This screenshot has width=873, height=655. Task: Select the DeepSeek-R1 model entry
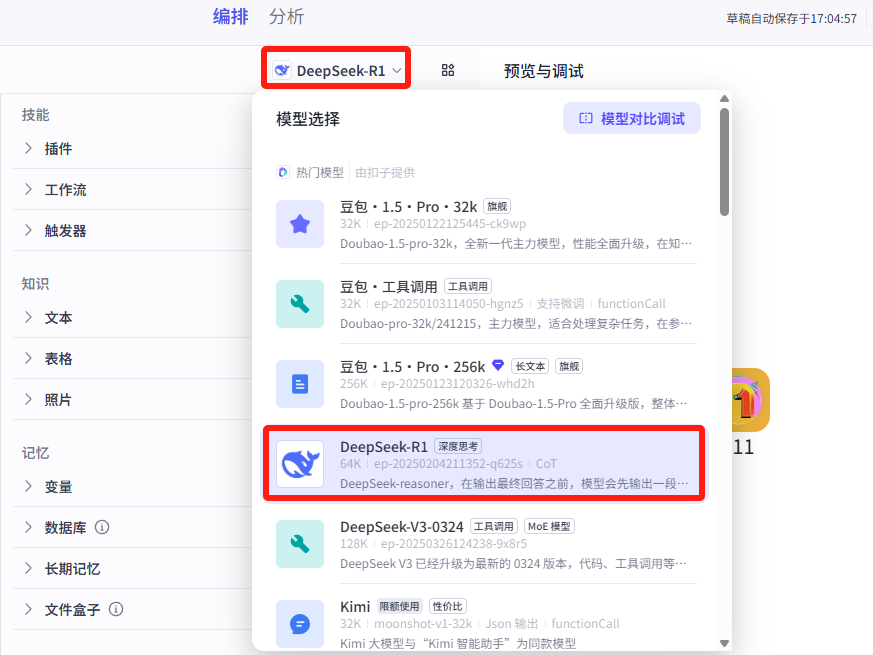(x=484, y=464)
